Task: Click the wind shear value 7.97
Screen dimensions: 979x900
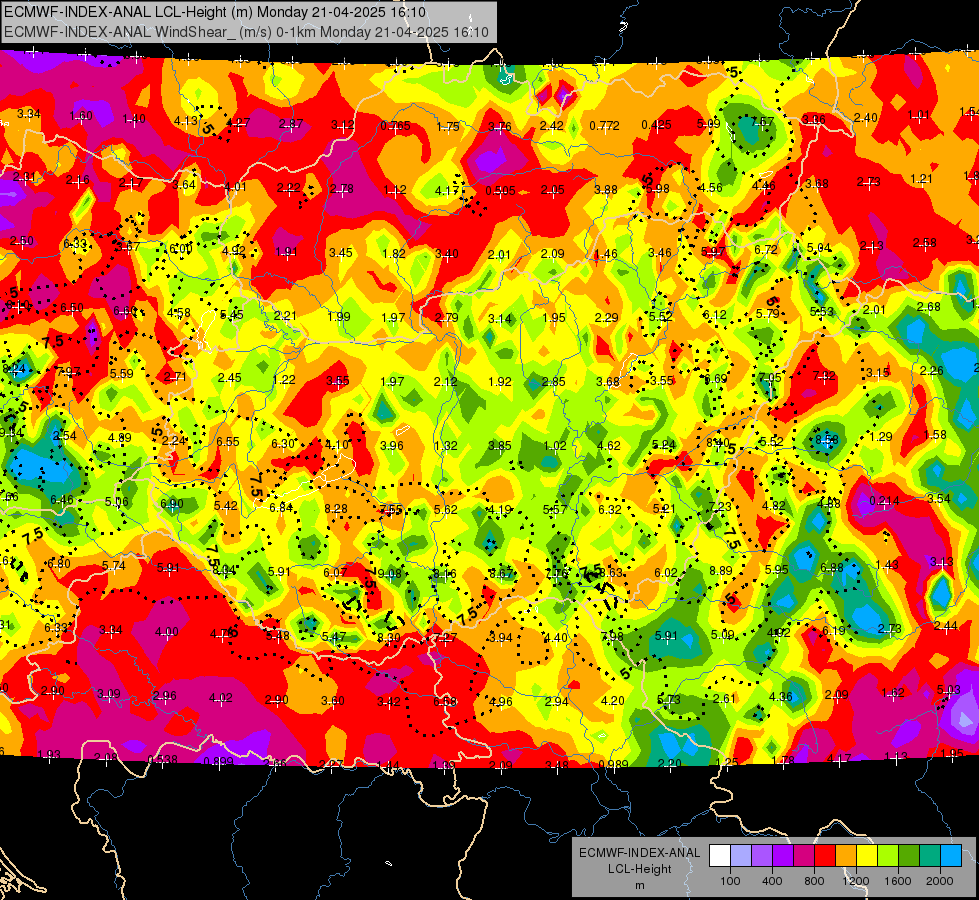Action: coord(69,372)
